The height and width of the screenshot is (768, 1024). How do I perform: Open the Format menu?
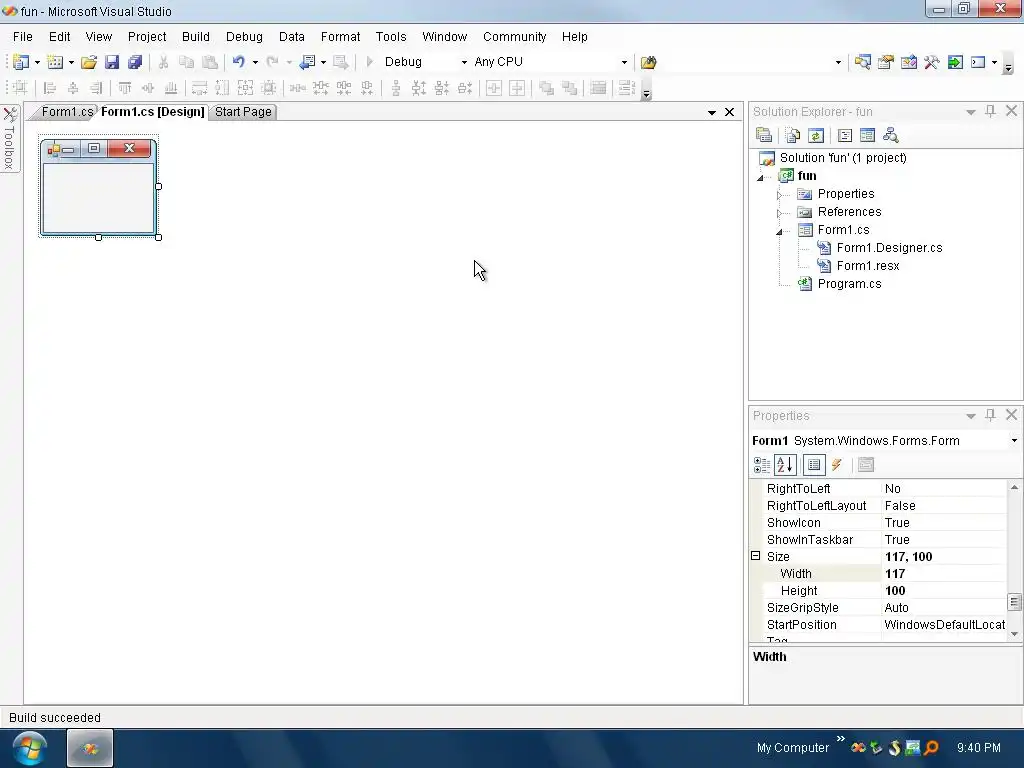(340, 37)
